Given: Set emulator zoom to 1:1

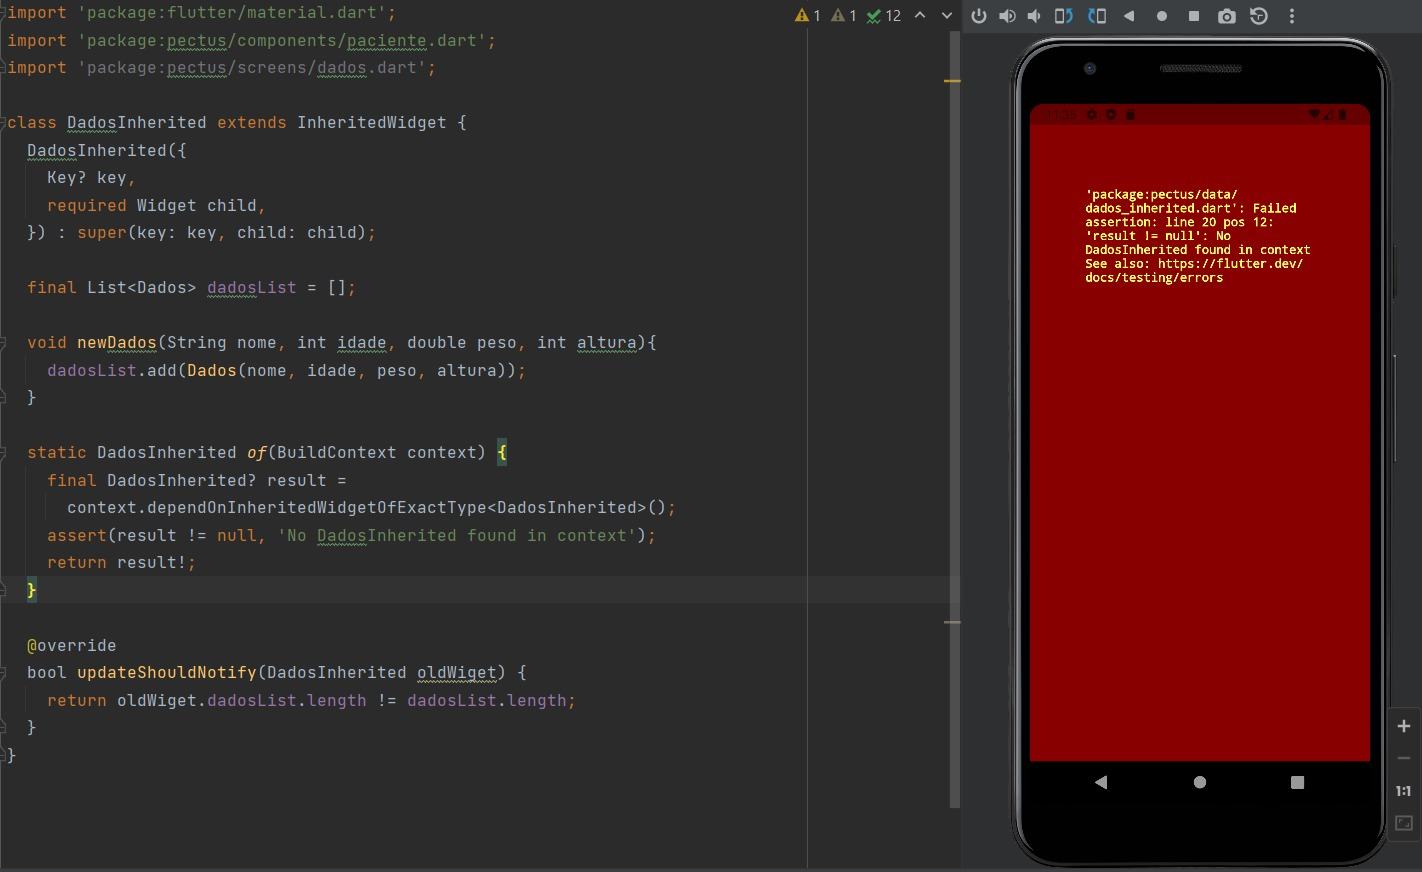Looking at the screenshot, I should pyautogui.click(x=1404, y=791).
